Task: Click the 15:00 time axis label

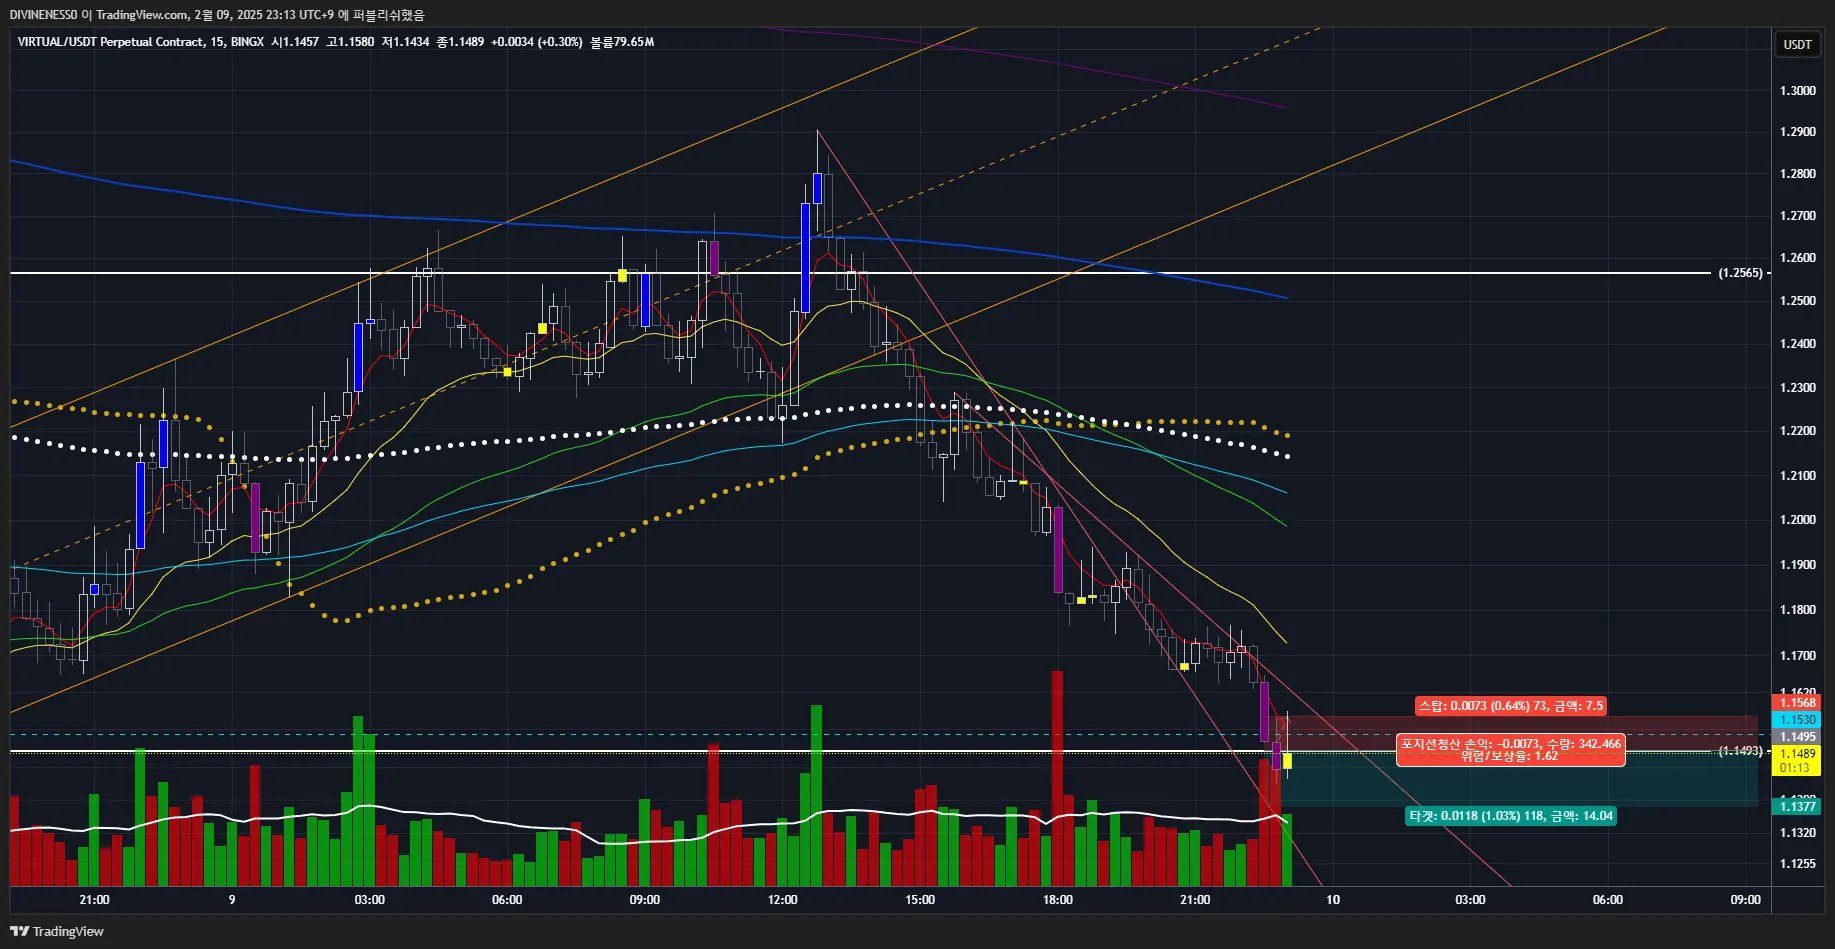Action: coord(920,900)
